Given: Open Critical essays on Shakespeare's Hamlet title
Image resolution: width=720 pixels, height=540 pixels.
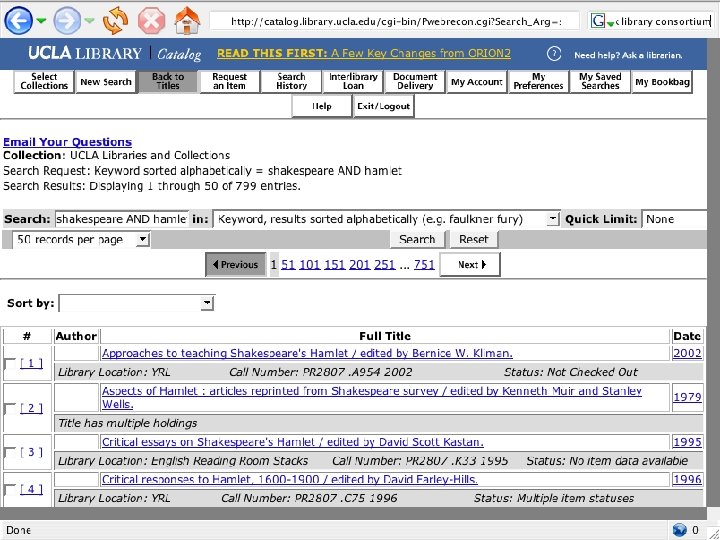Looking at the screenshot, I should pyautogui.click(x=292, y=442).
